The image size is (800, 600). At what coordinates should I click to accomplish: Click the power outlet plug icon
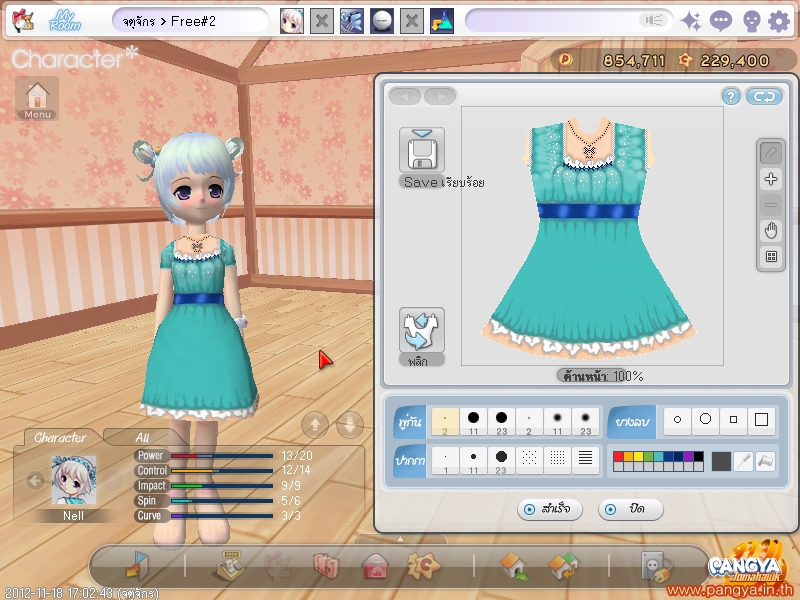656,566
